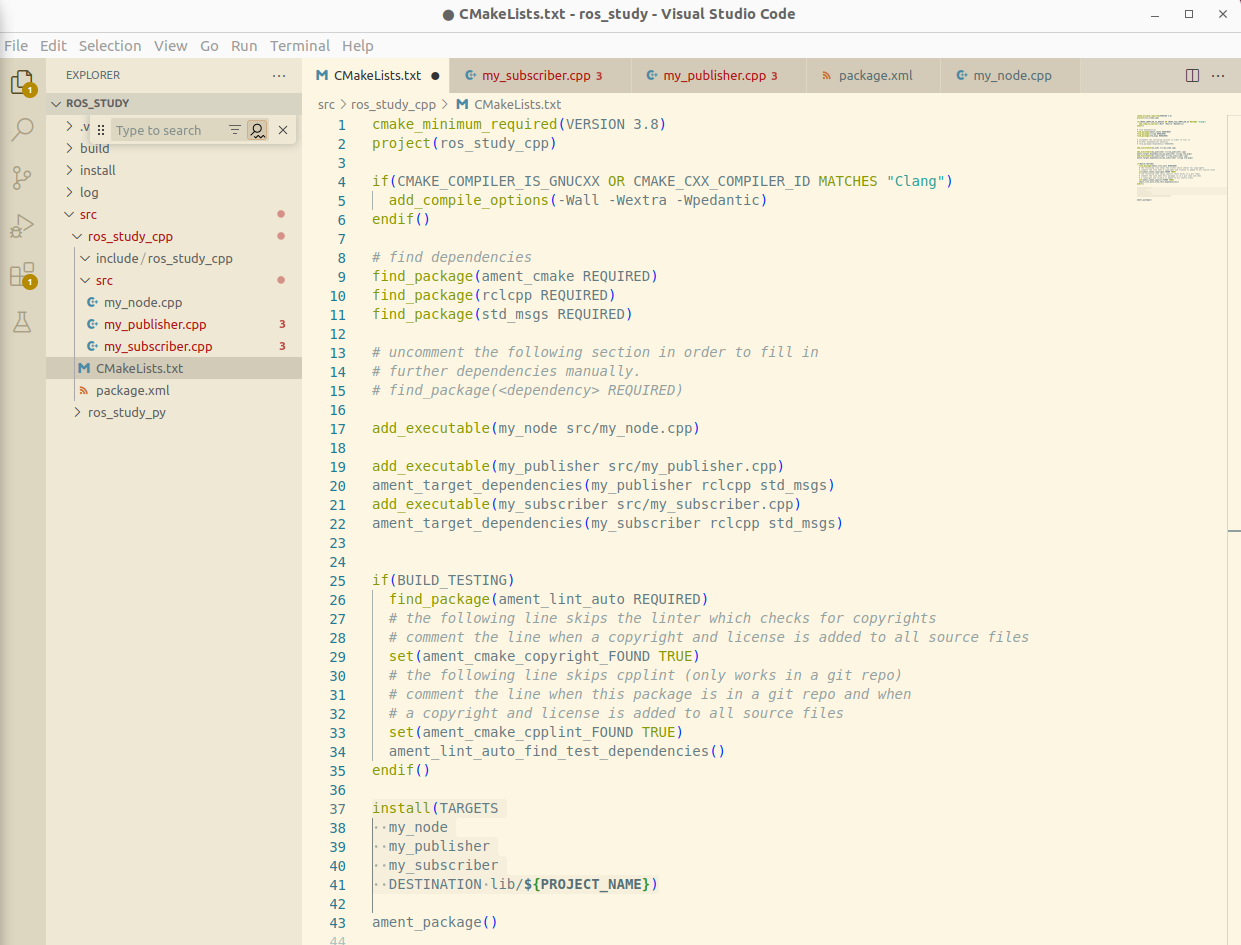The image size is (1241, 945).
Task: Expand the build folder
Action: (x=173, y=148)
